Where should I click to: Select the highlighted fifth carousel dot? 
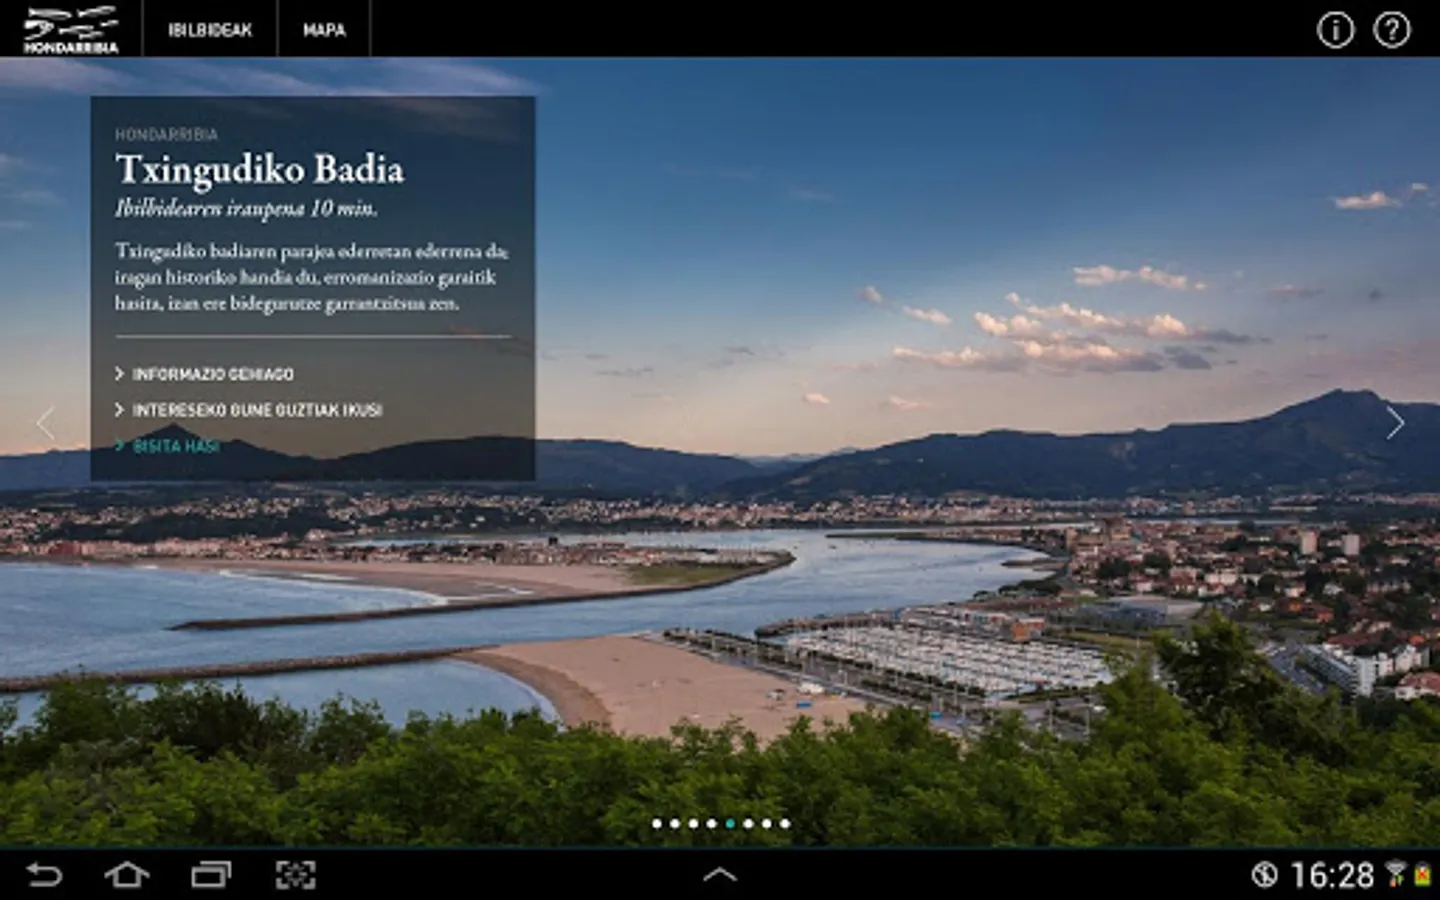730,824
